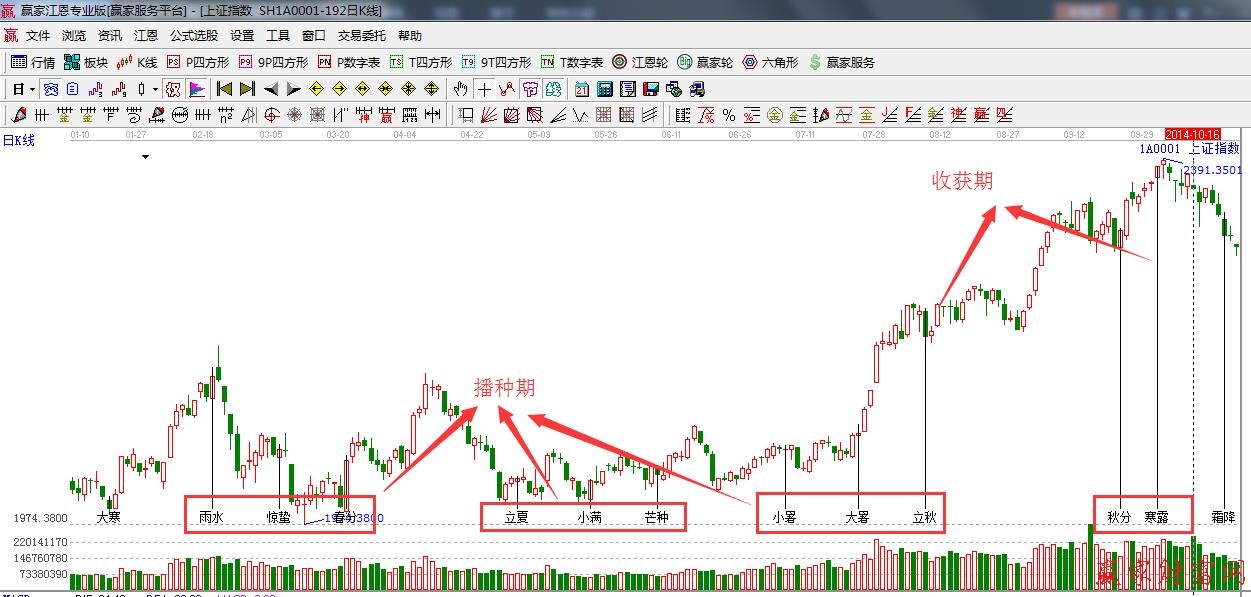Toggle the colored flag display button
Image resolution: width=1251 pixels, height=597 pixels.
point(197,89)
